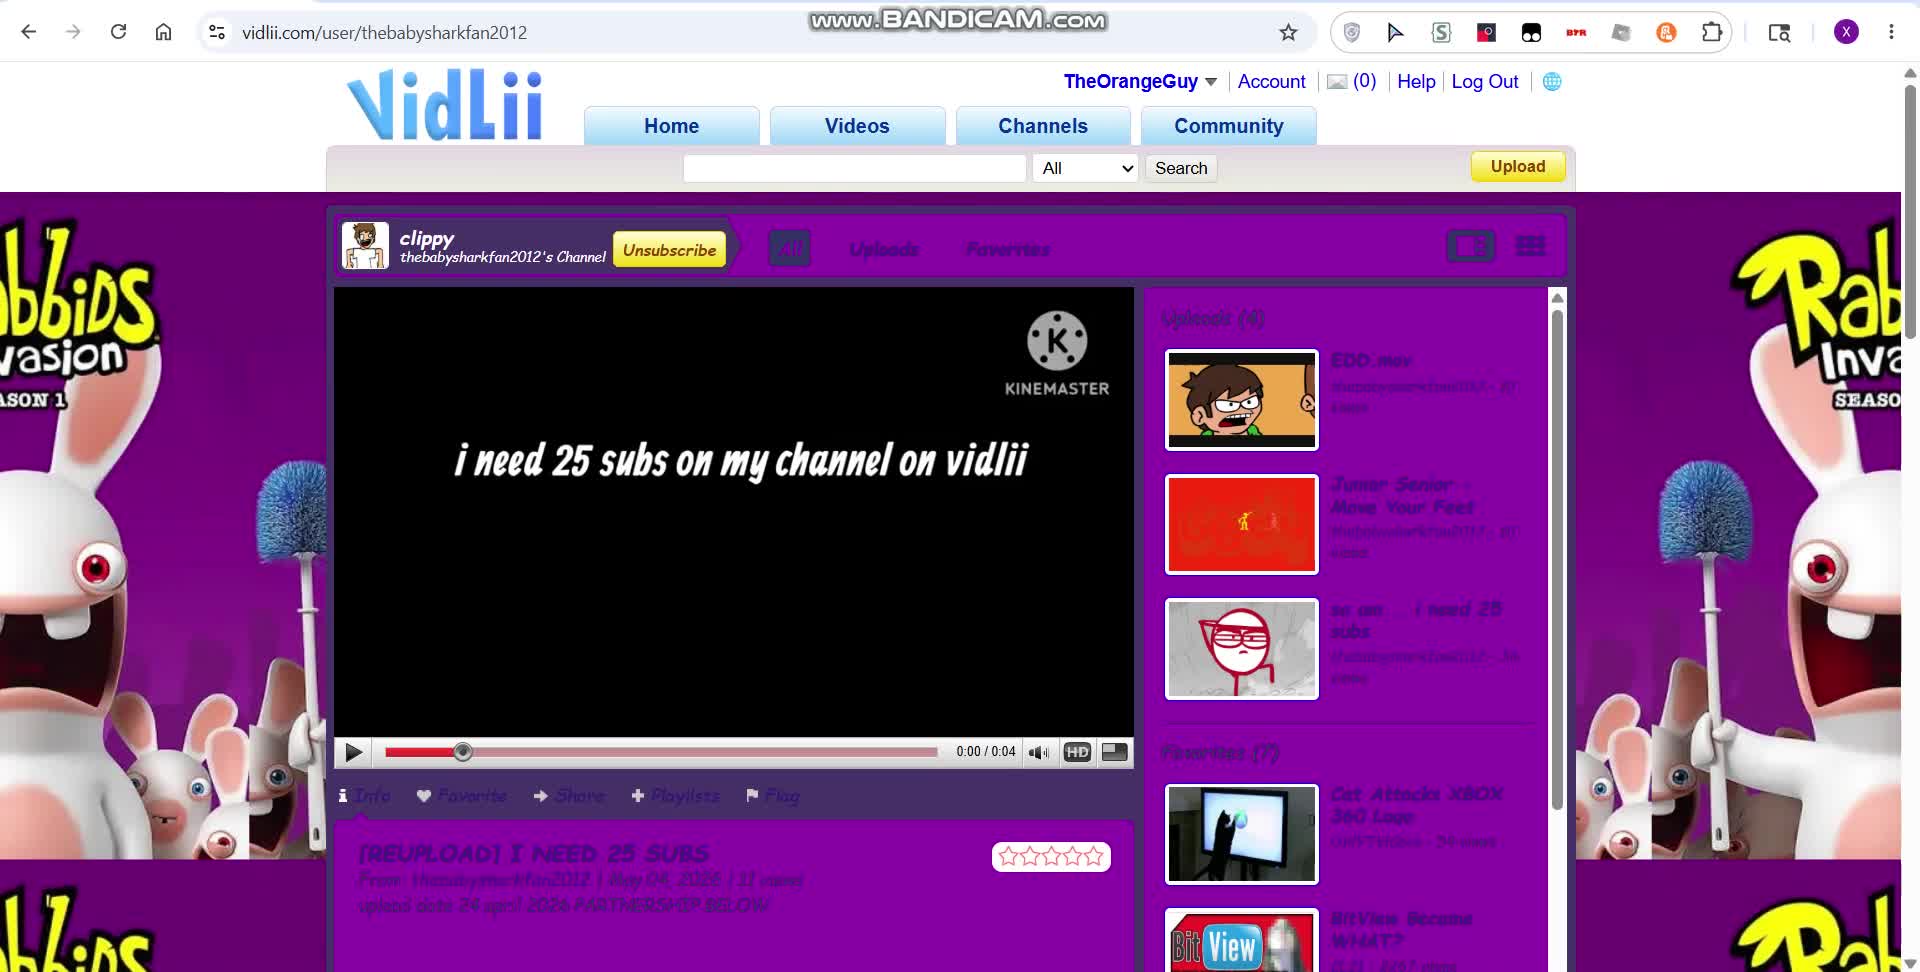Bookmark this page with the star icon
This screenshot has height=972, width=1920.
pos(1288,32)
